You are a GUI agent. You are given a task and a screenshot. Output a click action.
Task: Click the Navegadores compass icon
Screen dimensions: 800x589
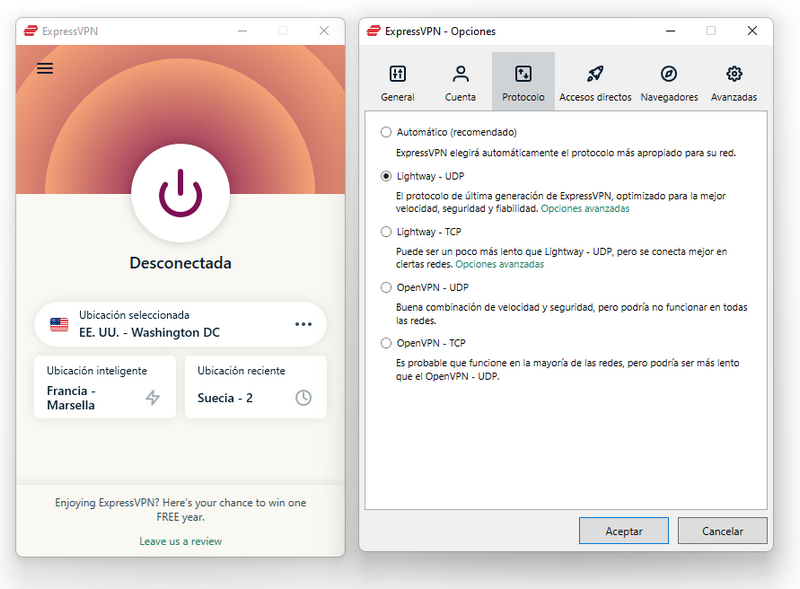[669, 74]
